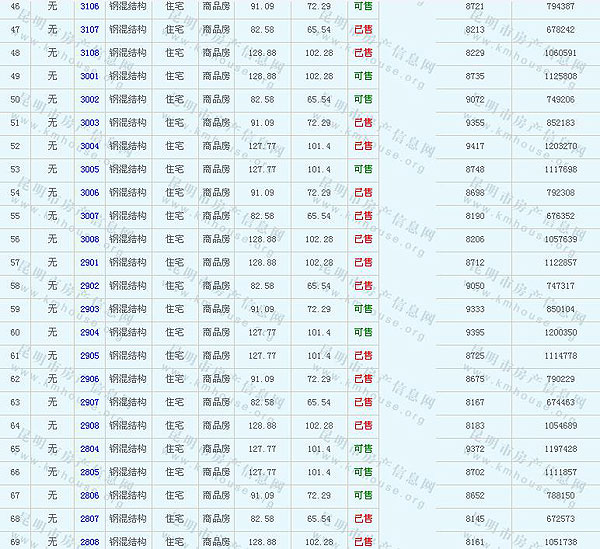Click room 2906 link
Image resolution: width=600 pixels, height=549 pixels.
pyautogui.click(x=89, y=379)
